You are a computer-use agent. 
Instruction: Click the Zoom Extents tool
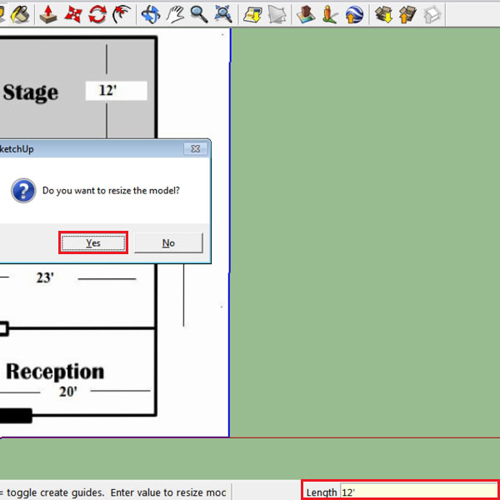coord(223,14)
